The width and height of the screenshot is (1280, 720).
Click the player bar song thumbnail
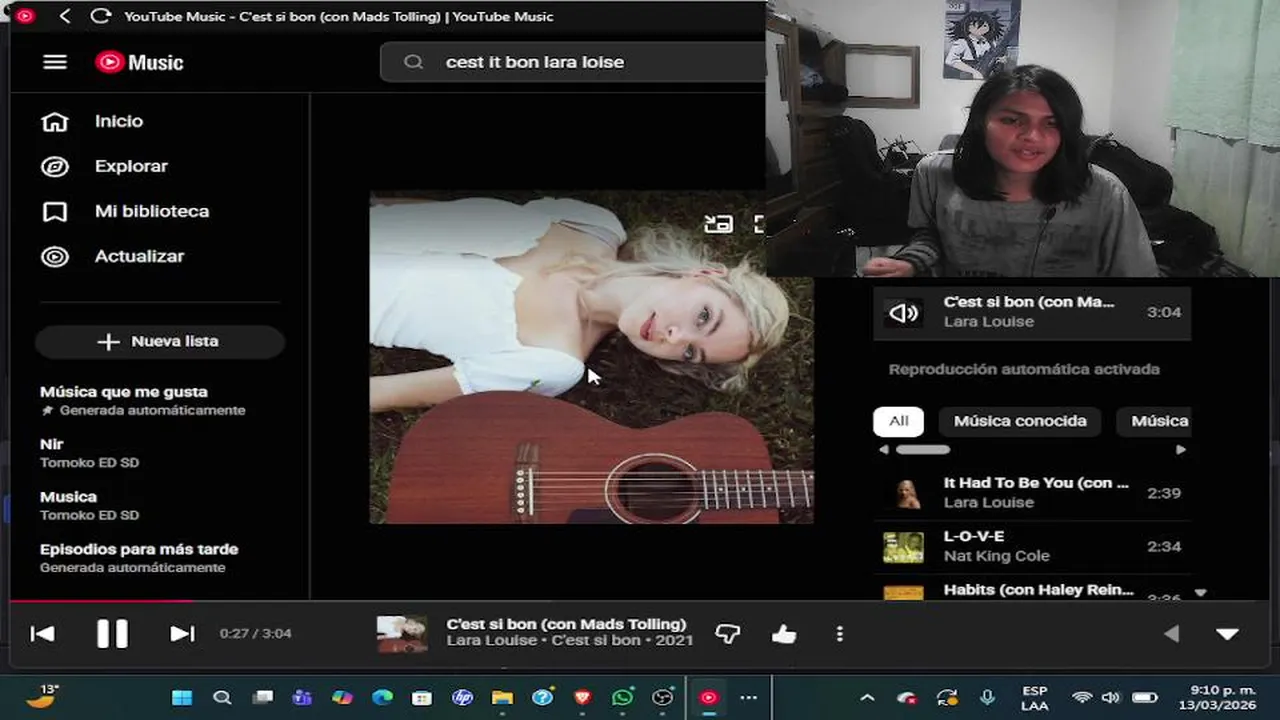(x=402, y=634)
